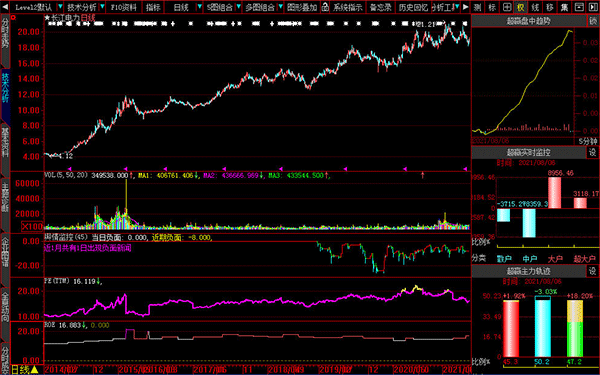
Task: Open the 多图组合 dropdown arrow
Action: tap(280, 7)
